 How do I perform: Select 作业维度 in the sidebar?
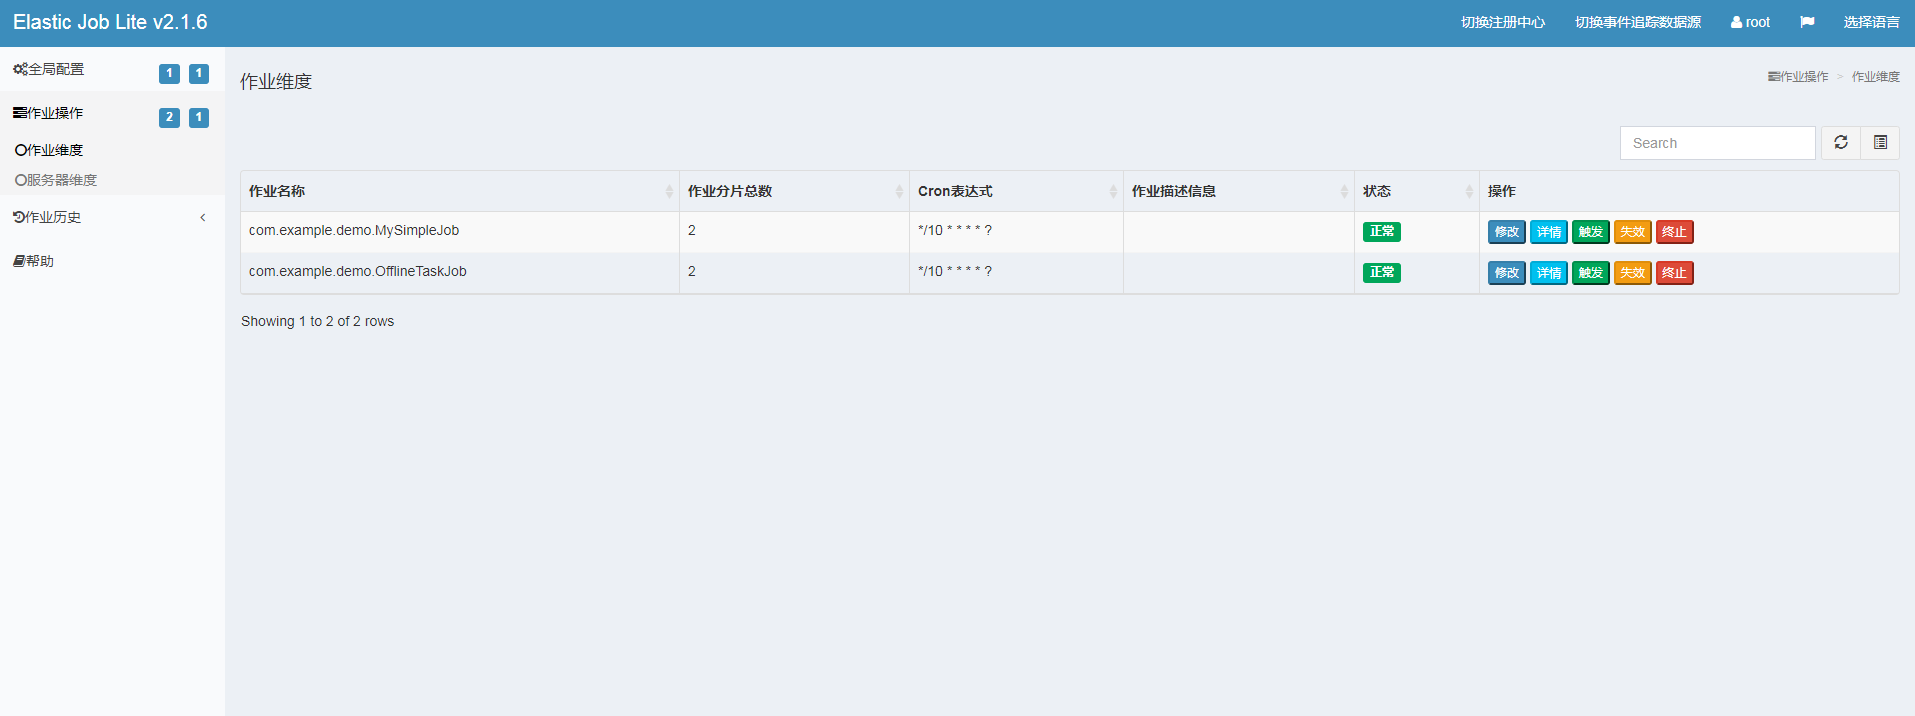click(x=55, y=150)
